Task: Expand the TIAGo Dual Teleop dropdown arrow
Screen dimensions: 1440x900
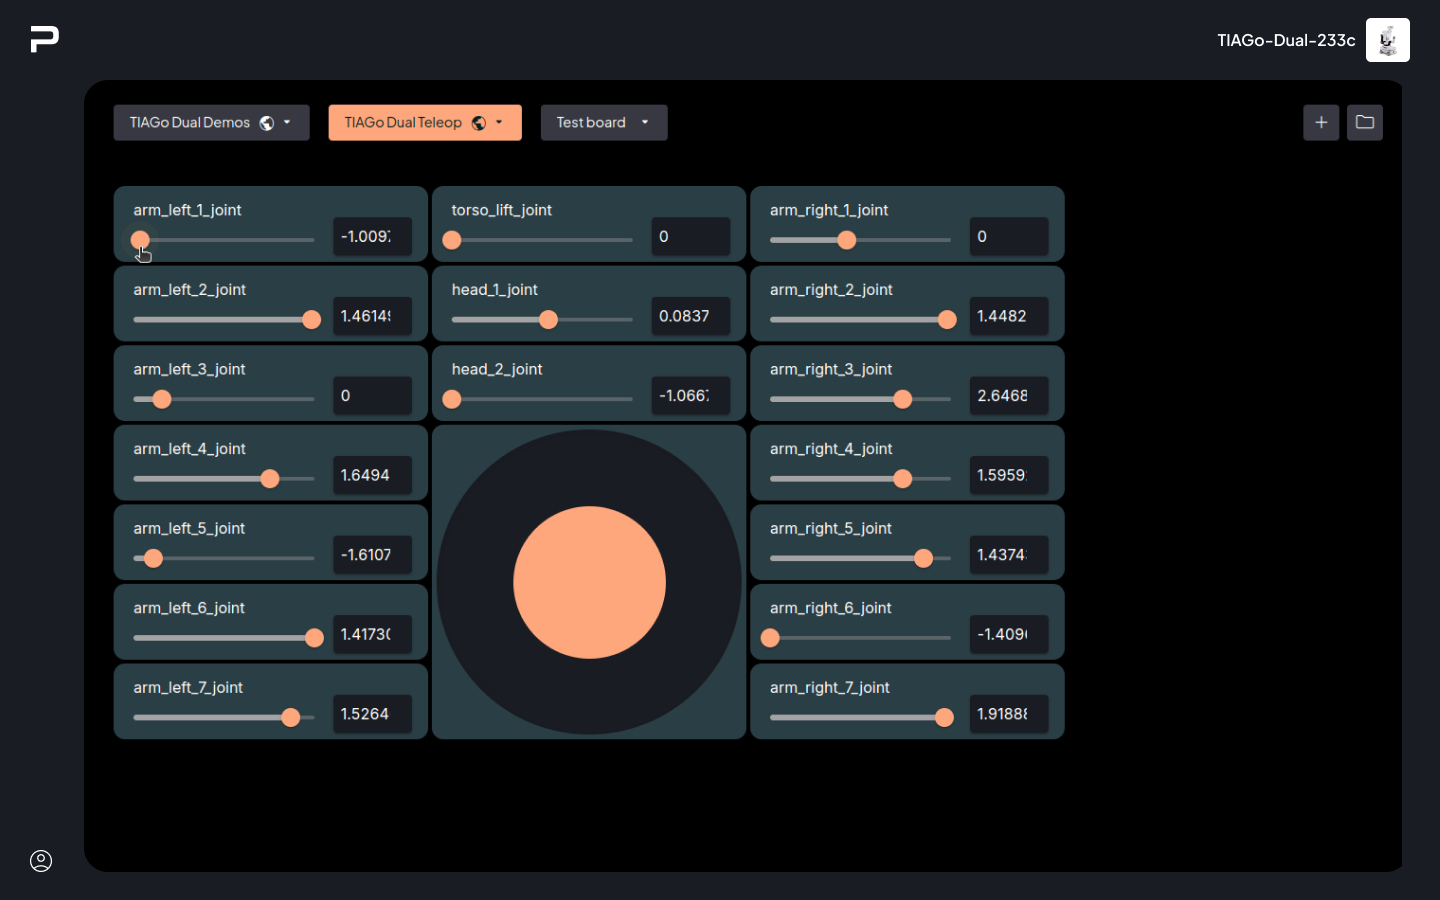Action: click(499, 123)
